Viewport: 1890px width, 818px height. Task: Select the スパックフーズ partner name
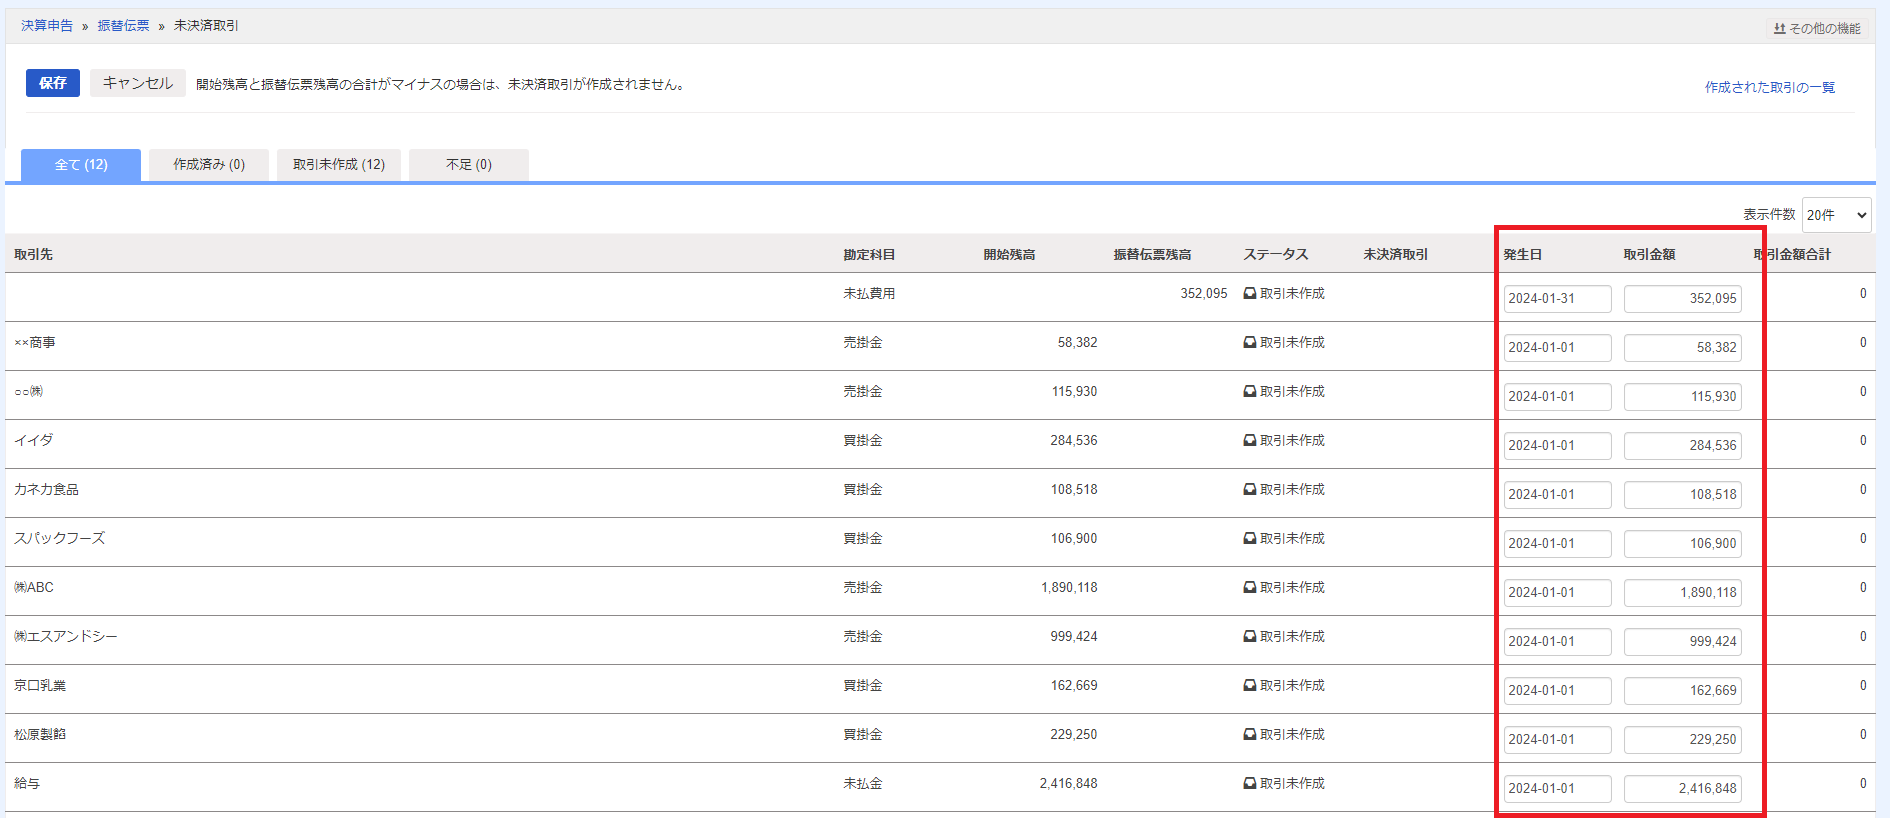[x=59, y=539]
